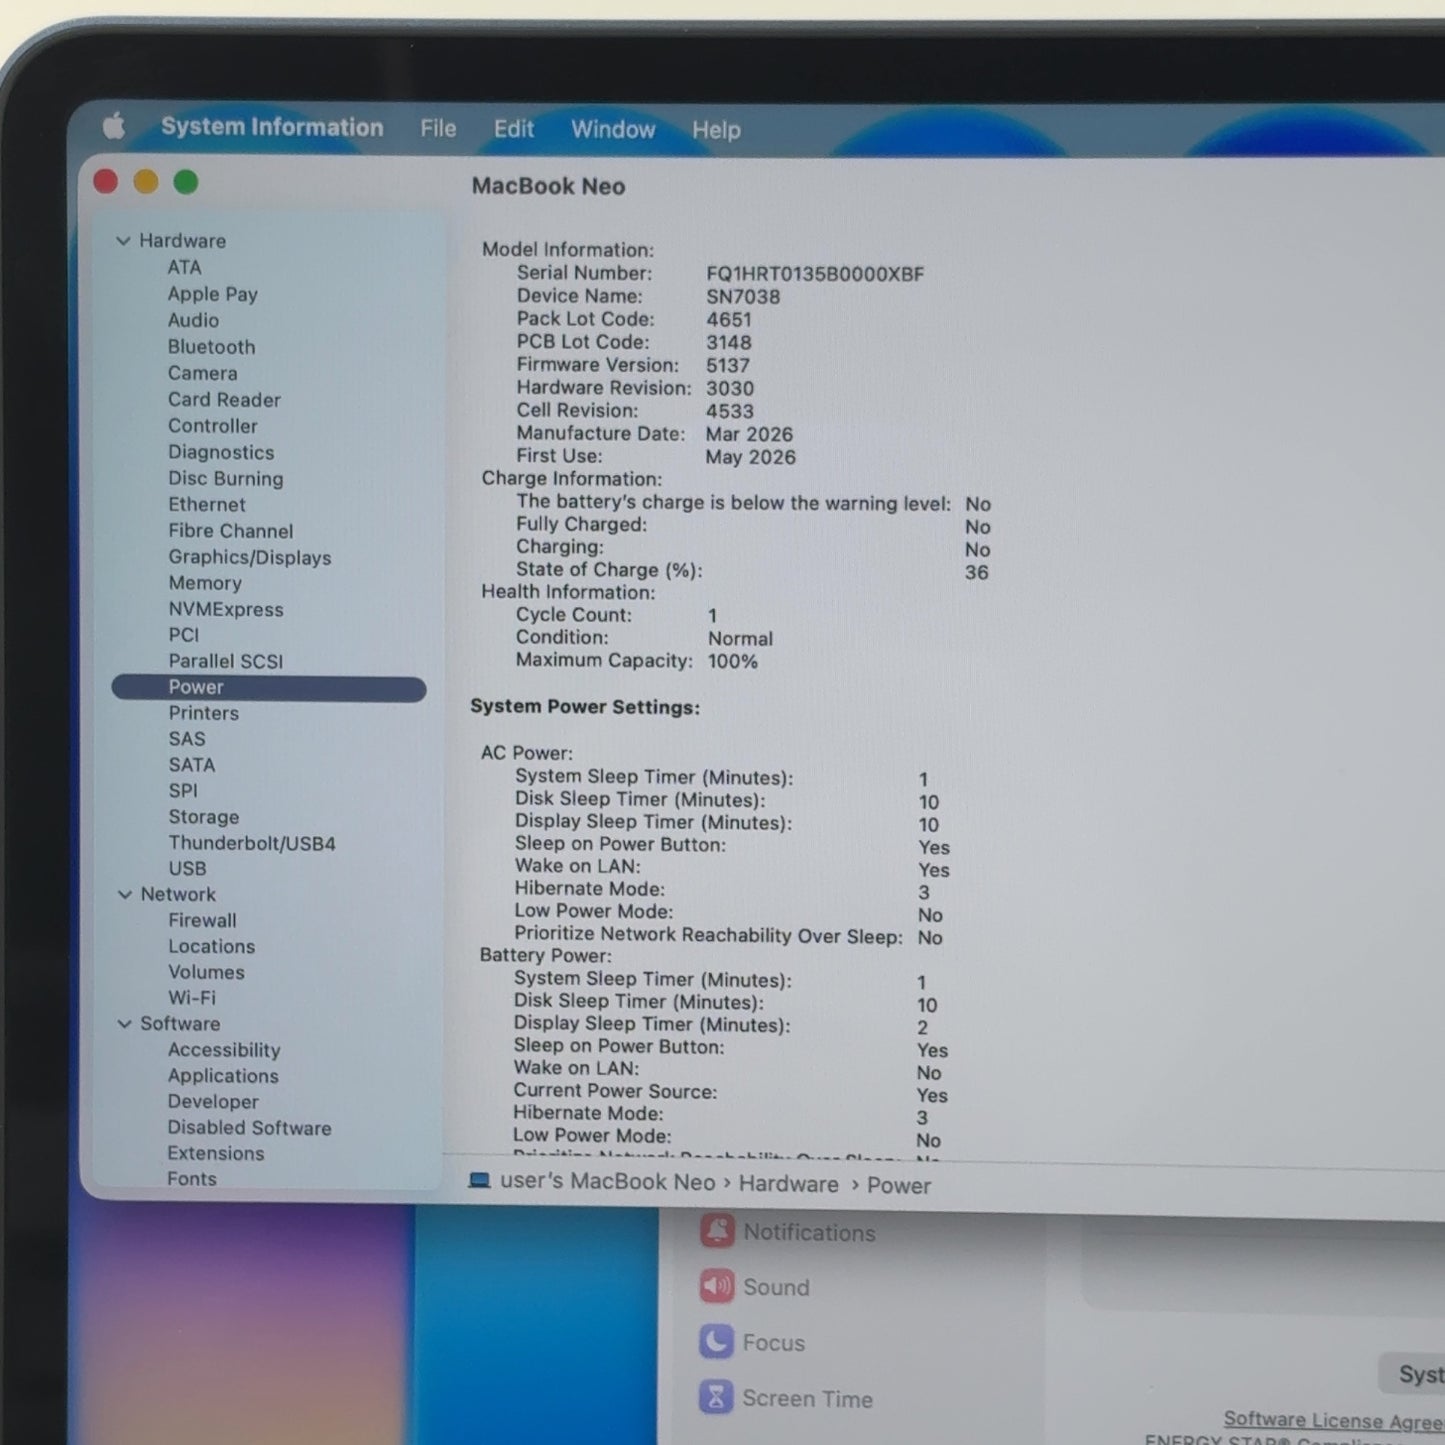Viewport: 1445px width, 1445px height.
Task: Select Storage in the sidebar
Action: 203,817
